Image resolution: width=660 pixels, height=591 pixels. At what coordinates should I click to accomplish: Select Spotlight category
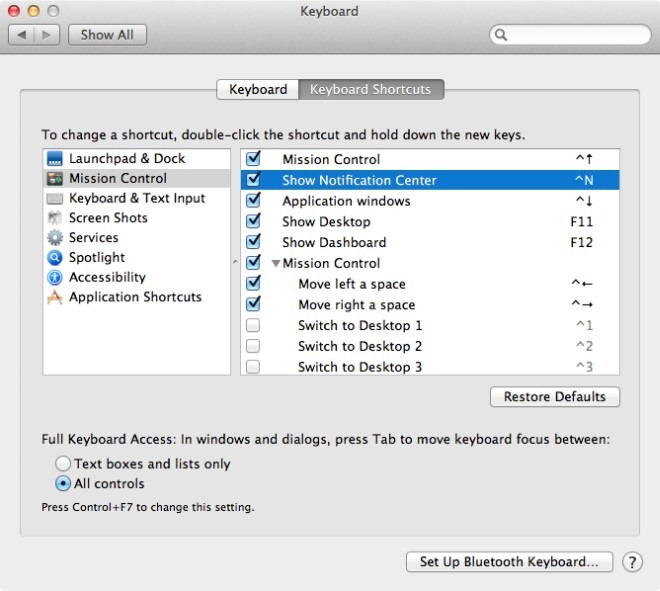136,258
